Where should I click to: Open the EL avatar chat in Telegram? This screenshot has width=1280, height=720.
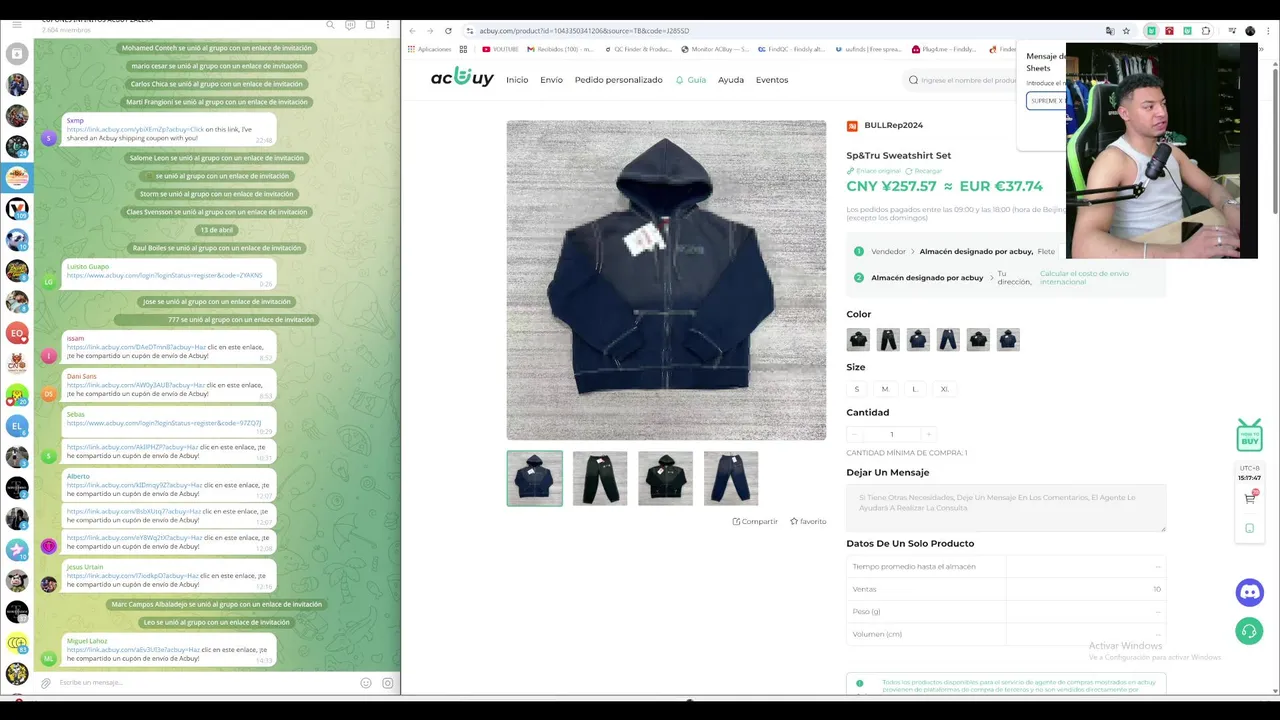click(x=17, y=426)
